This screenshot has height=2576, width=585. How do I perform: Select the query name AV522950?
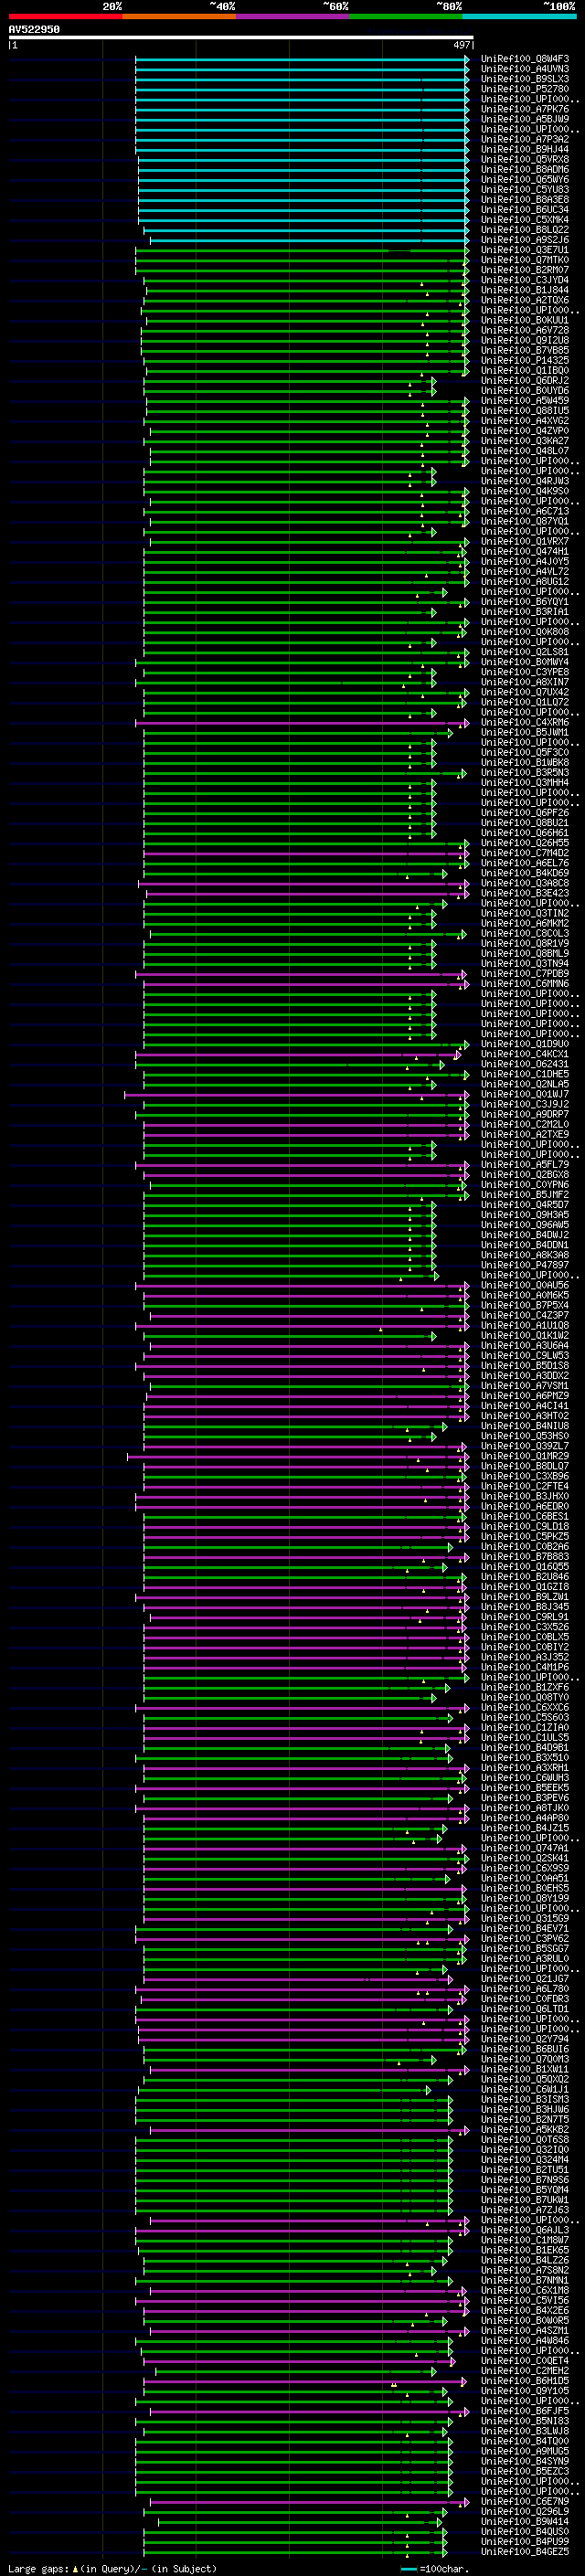click(34, 30)
